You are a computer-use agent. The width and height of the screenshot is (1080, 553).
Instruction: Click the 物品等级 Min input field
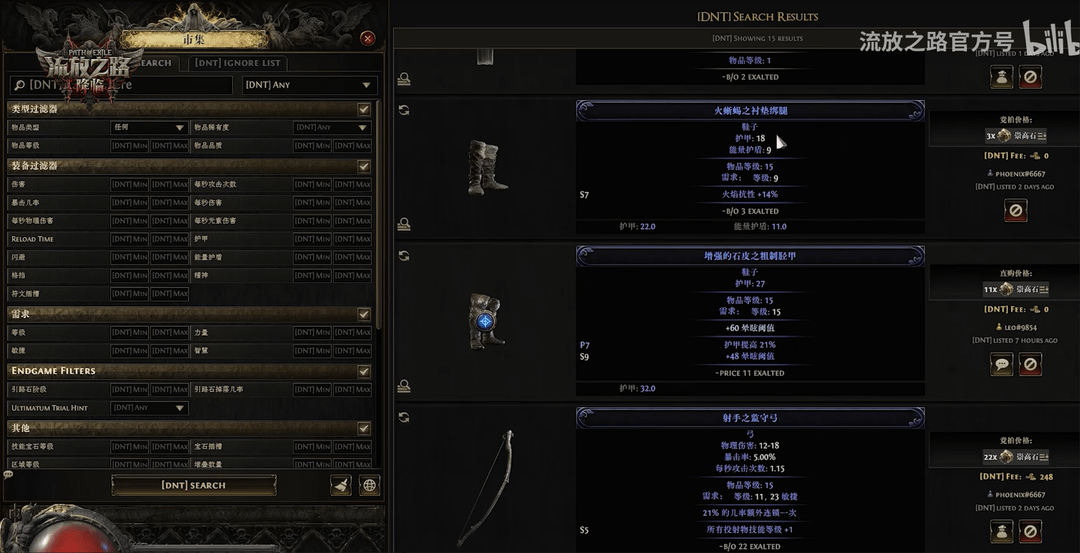pyautogui.click(x=129, y=146)
